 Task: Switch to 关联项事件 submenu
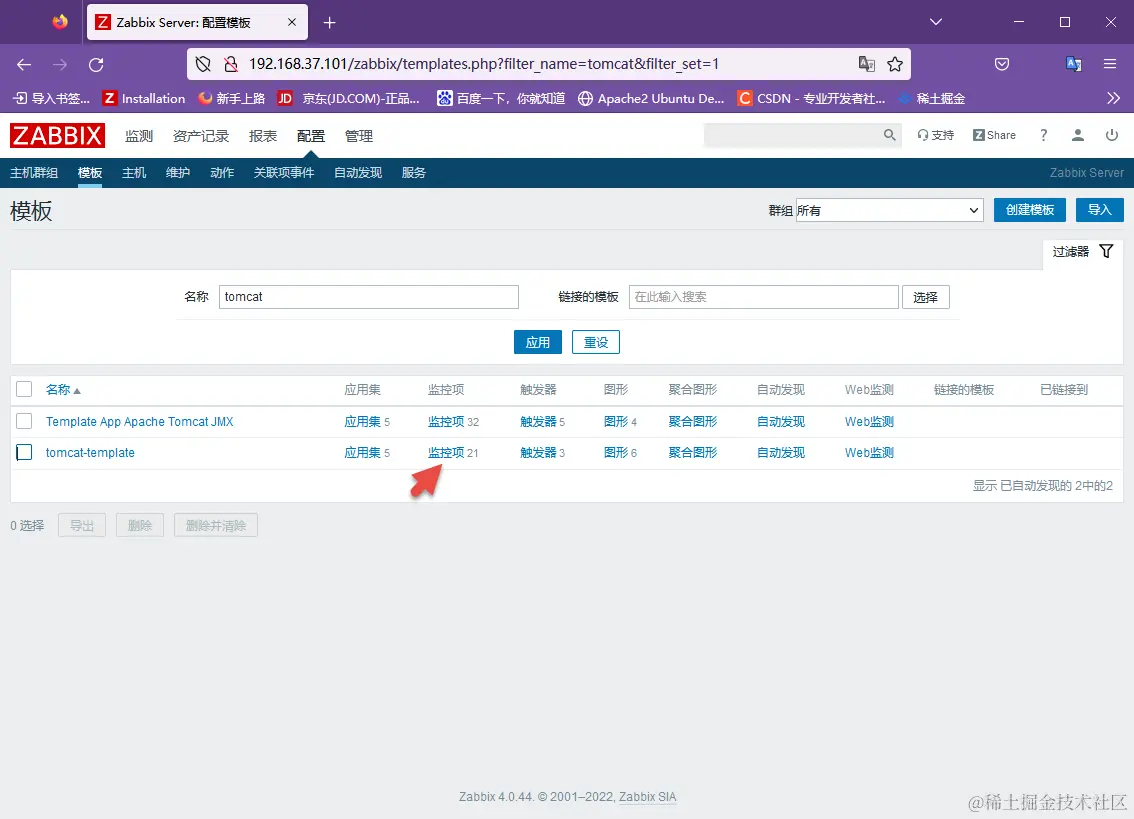tap(284, 173)
